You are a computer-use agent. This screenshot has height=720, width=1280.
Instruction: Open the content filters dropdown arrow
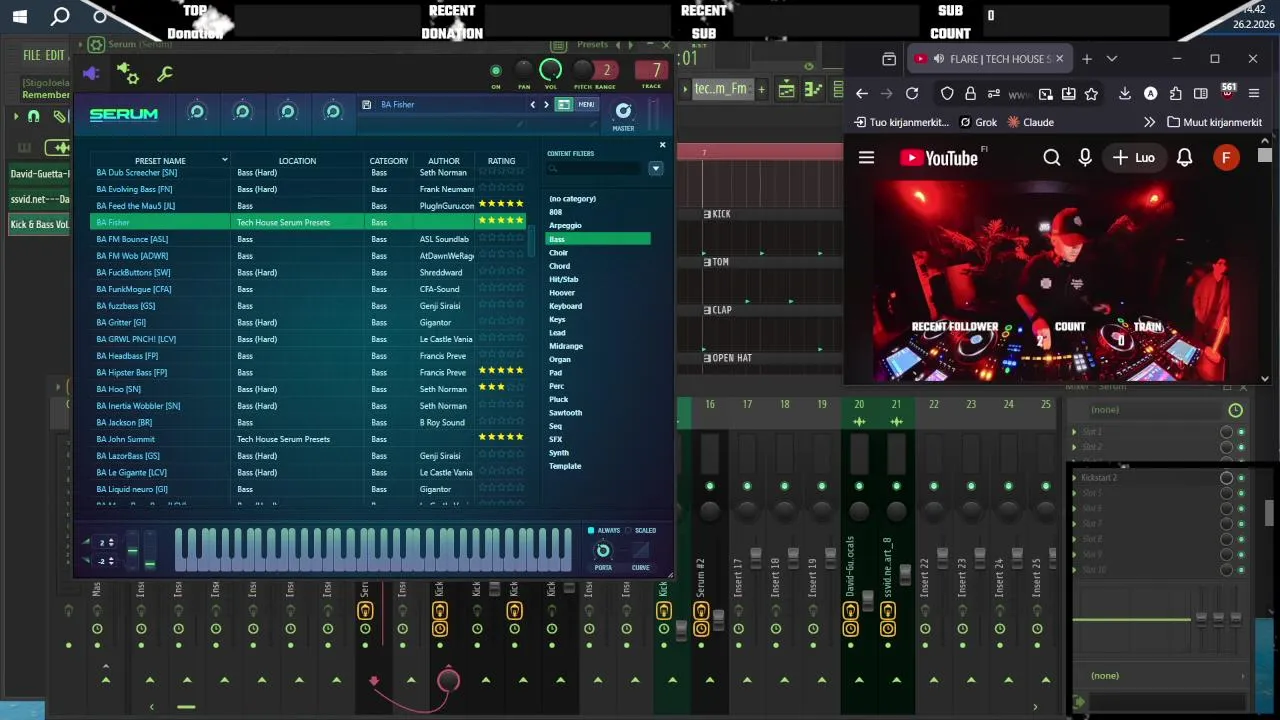pos(656,169)
